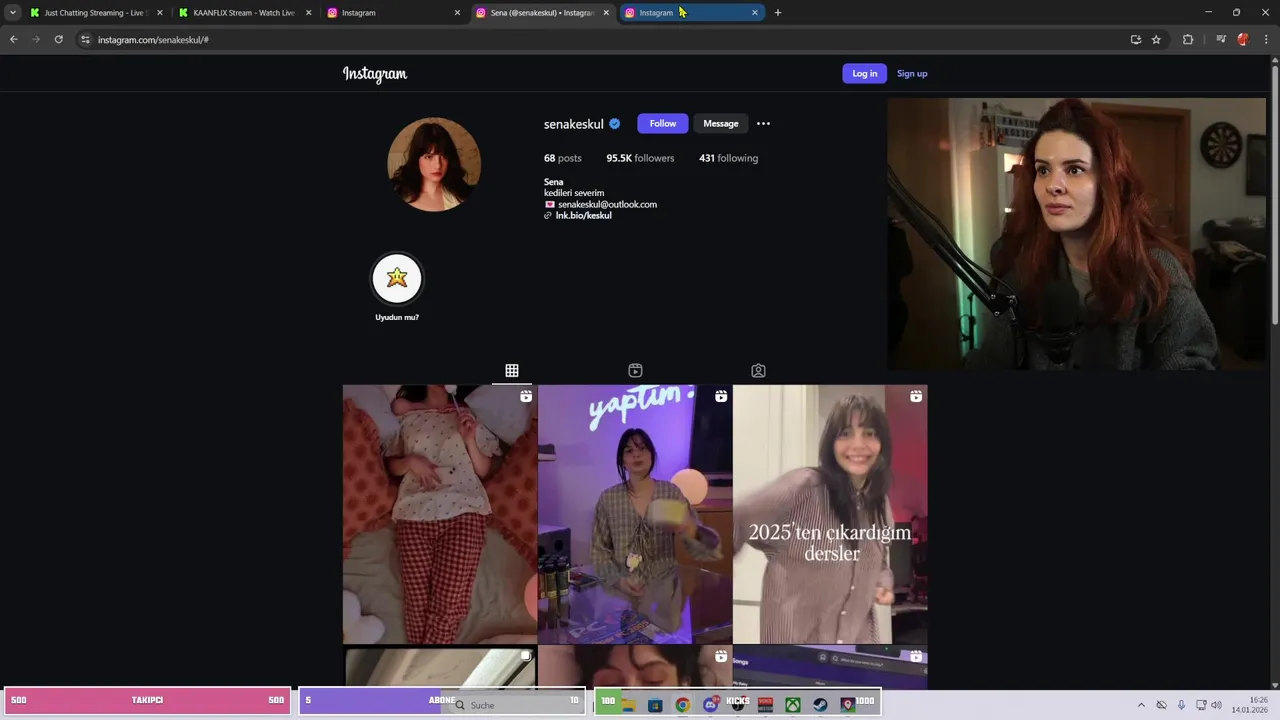
Task: Open the lnk.bio/keskul link
Action: click(x=583, y=215)
